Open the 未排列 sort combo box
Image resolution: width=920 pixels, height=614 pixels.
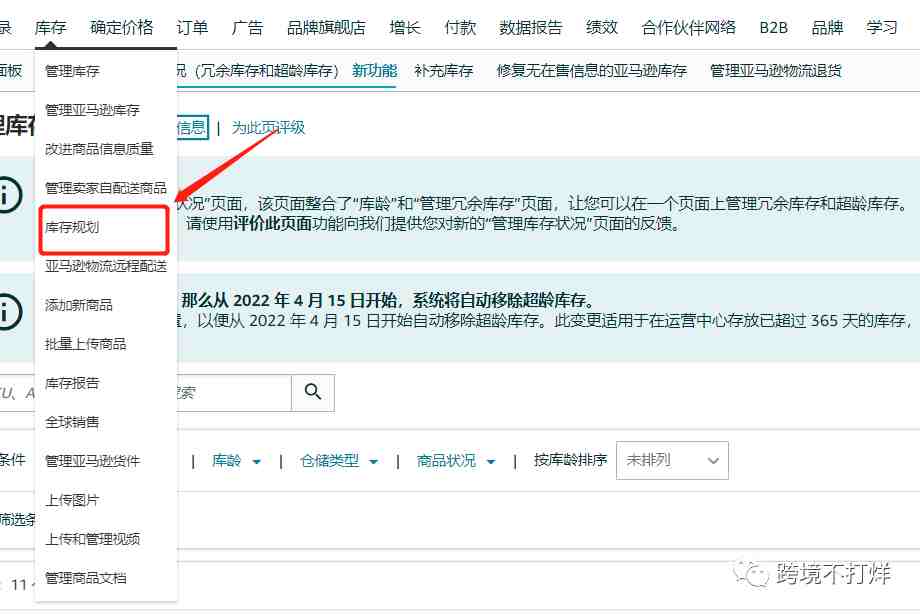pyautogui.click(x=672, y=460)
